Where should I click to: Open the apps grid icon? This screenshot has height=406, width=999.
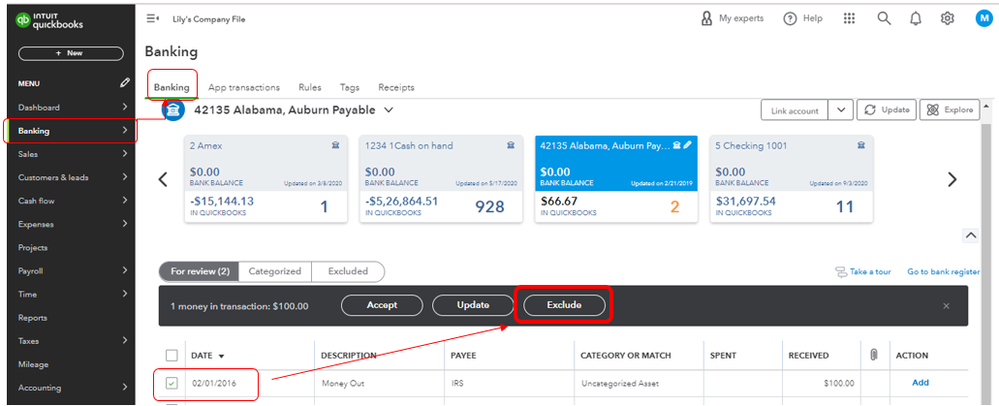[x=849, y=18]
